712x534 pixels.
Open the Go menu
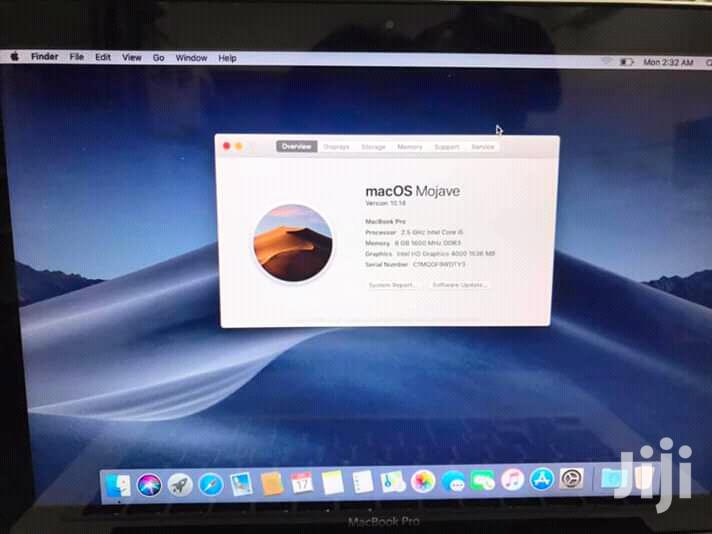[x=158, y=58]
